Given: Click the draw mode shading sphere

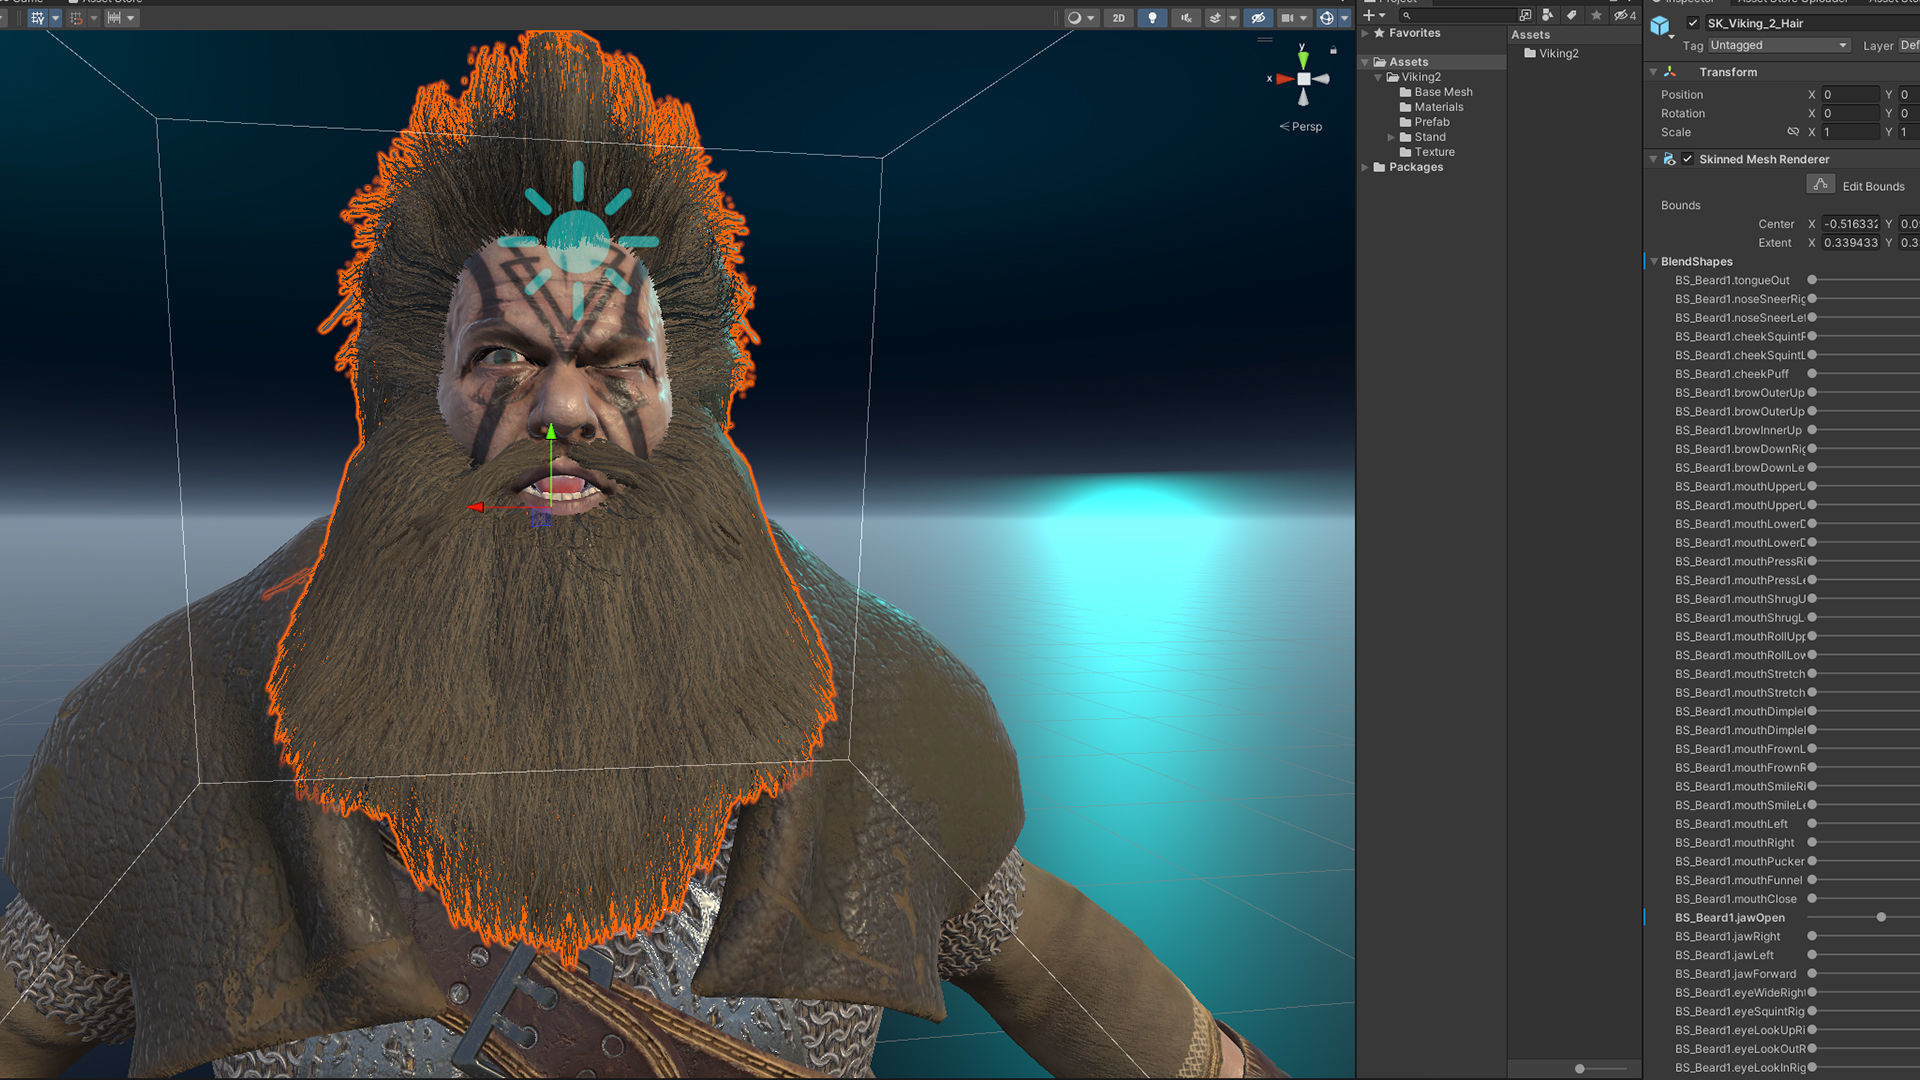Looking at the screenshot, I should [1074, 18].
